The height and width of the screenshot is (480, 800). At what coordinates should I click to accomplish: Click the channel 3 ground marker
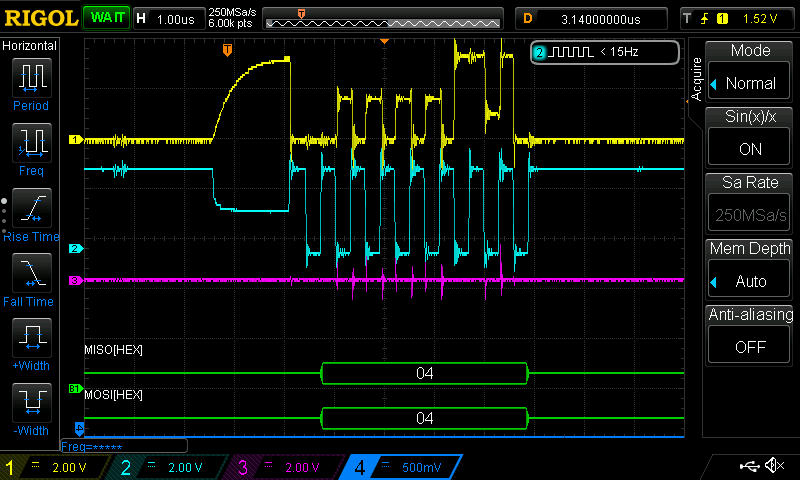pos(76,281)
